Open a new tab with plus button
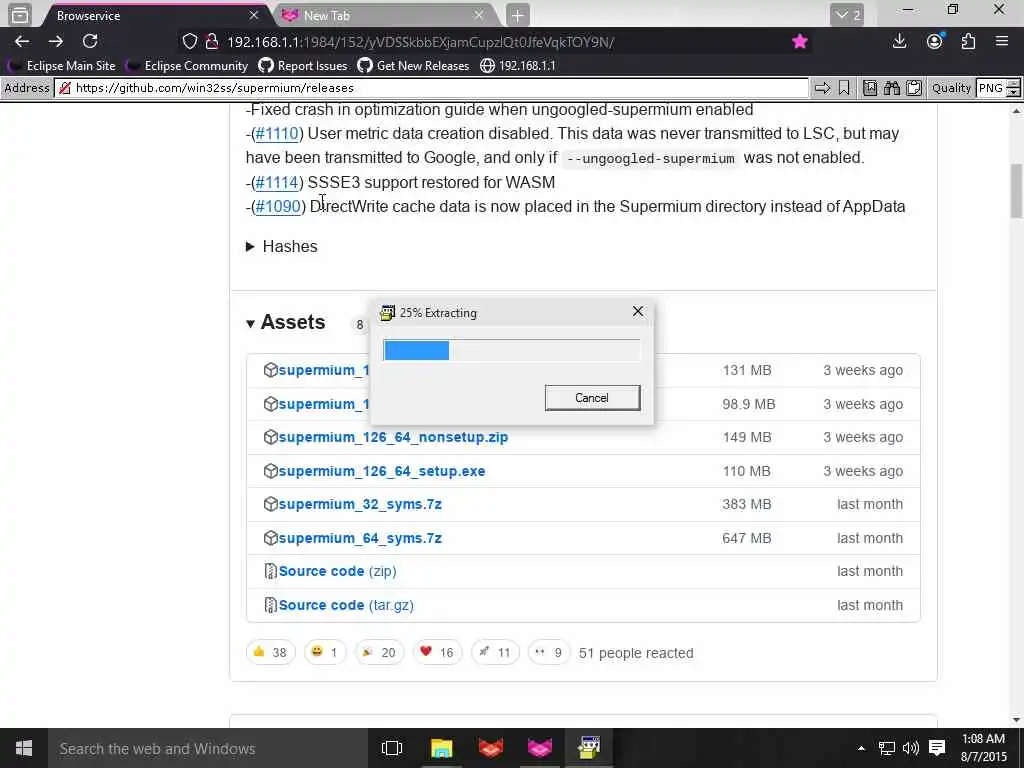 click(x=517, y=15)
